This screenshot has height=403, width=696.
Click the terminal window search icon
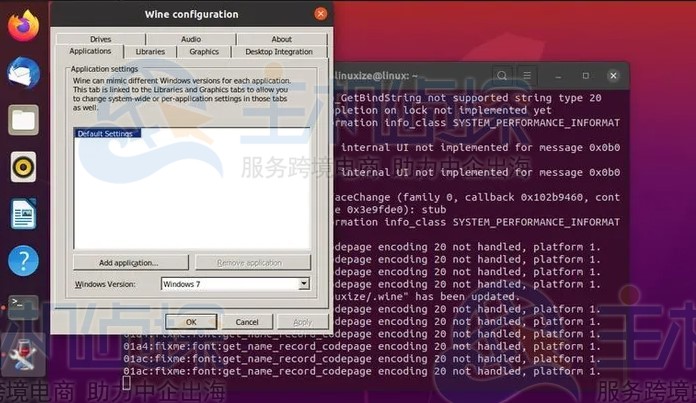point(502,76)
